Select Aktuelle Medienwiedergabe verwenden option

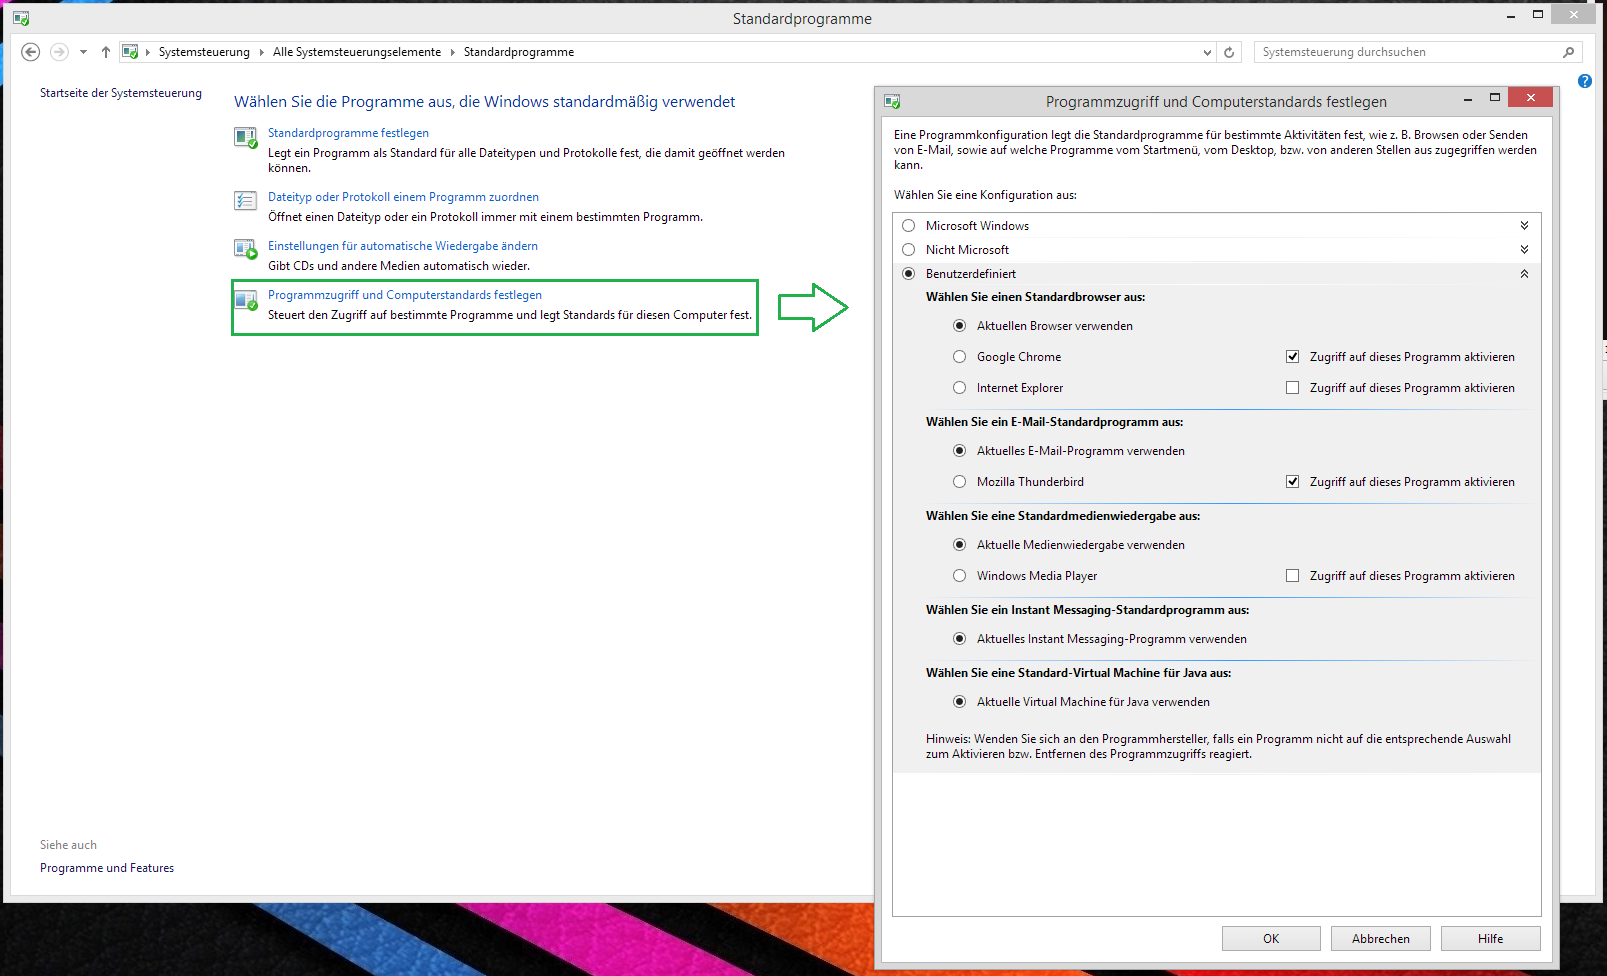click(960, 545)
